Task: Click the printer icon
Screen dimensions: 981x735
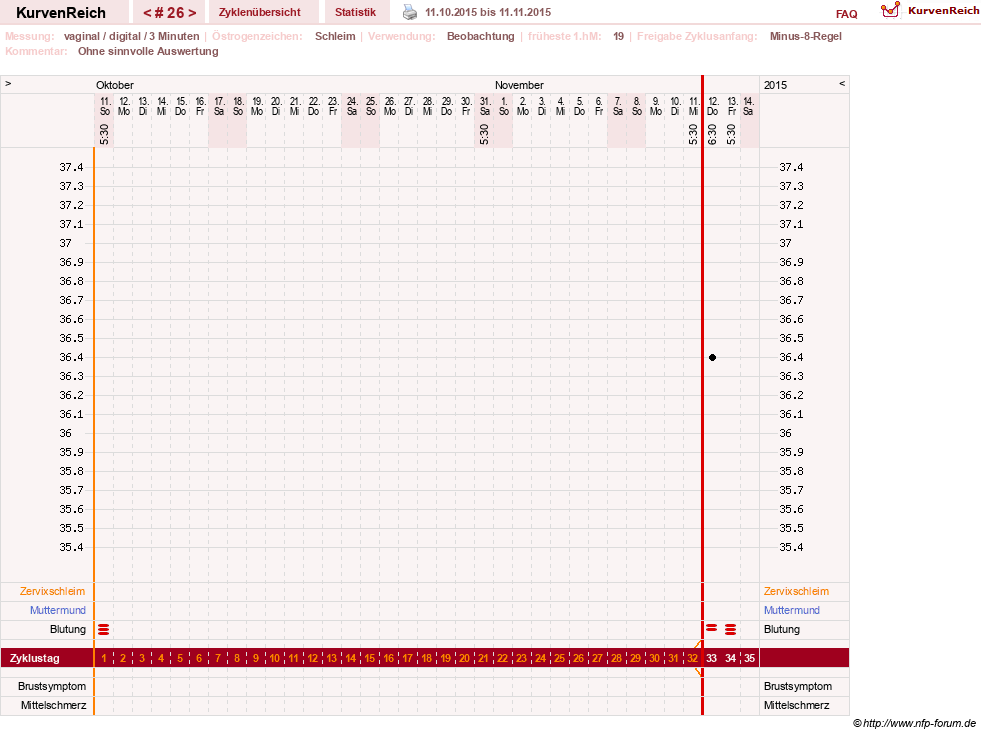Action: 410,12
